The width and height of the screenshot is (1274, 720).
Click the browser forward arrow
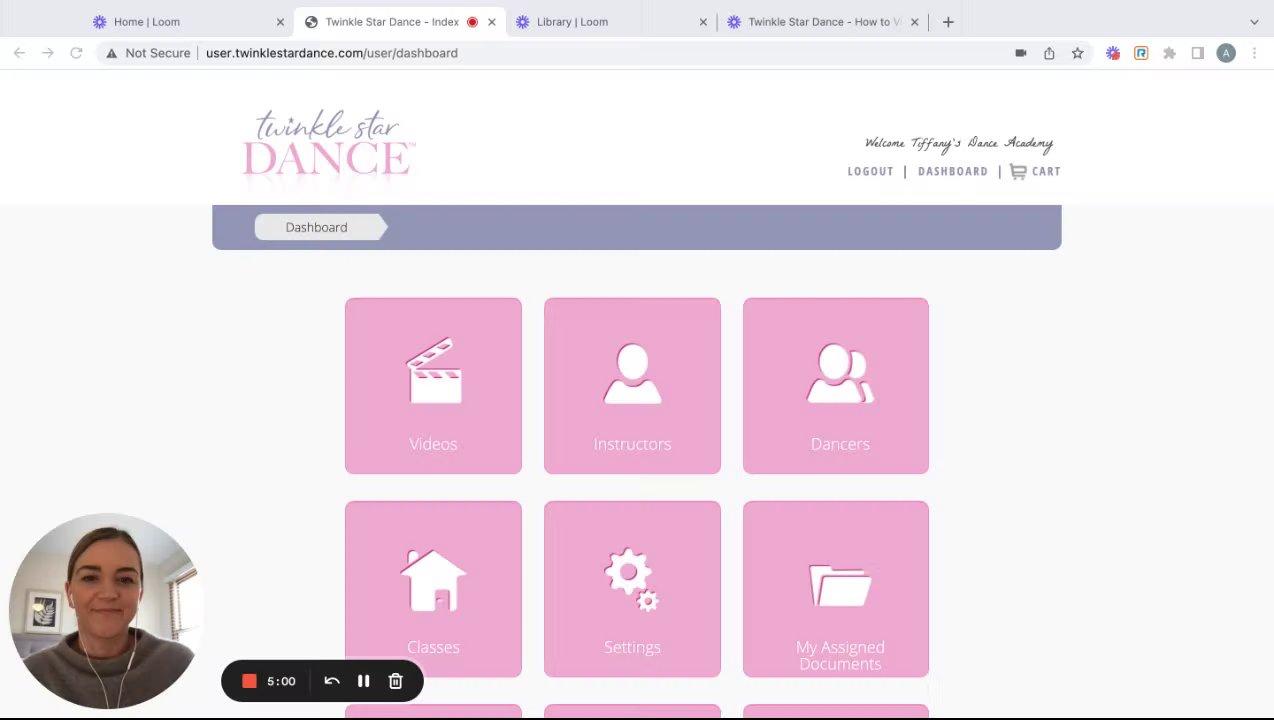click(x=47, y=53)
